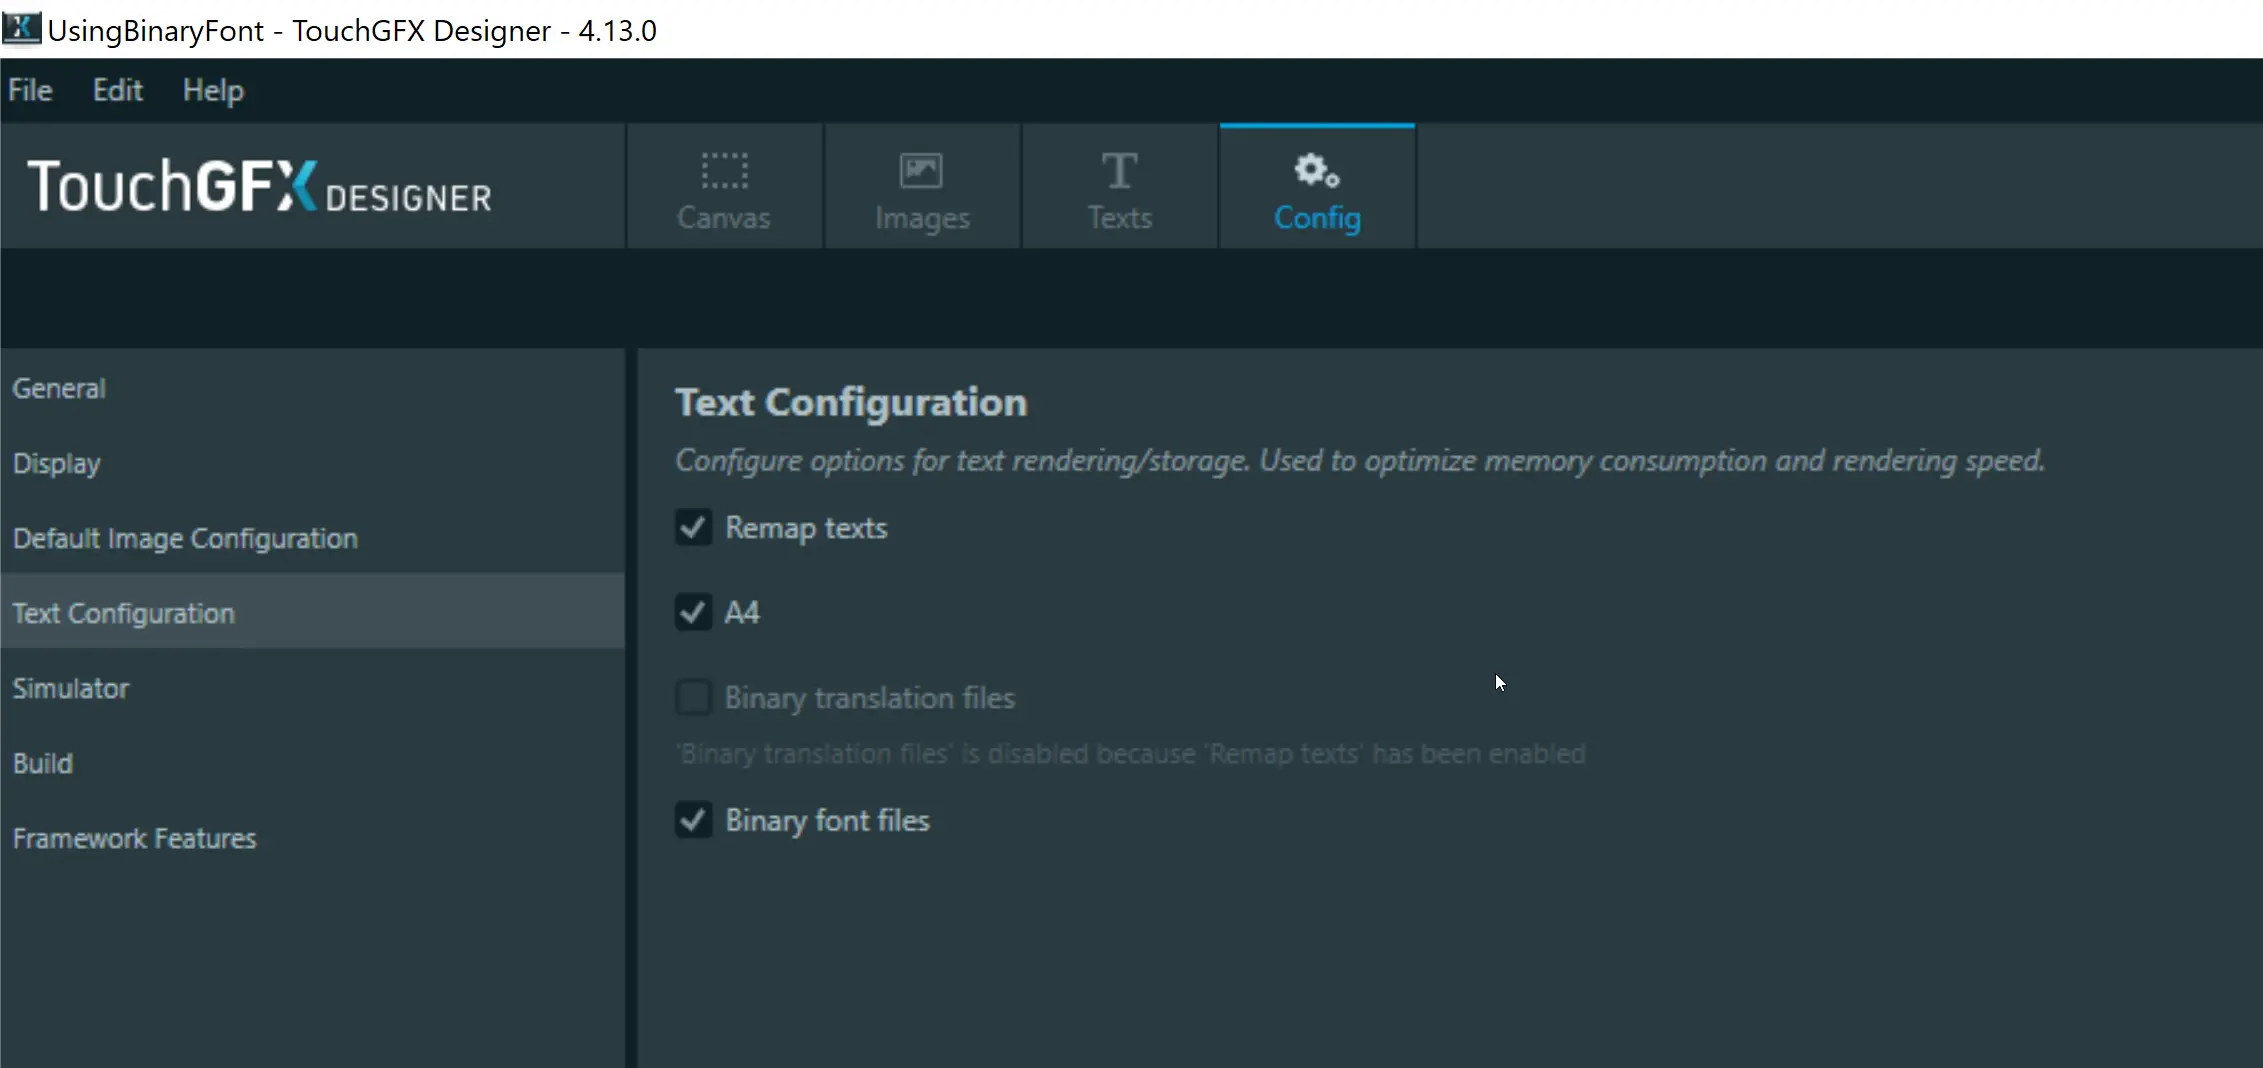
Task: Click the Texts T-shaped icon
Action: (x=1119, y=171)
